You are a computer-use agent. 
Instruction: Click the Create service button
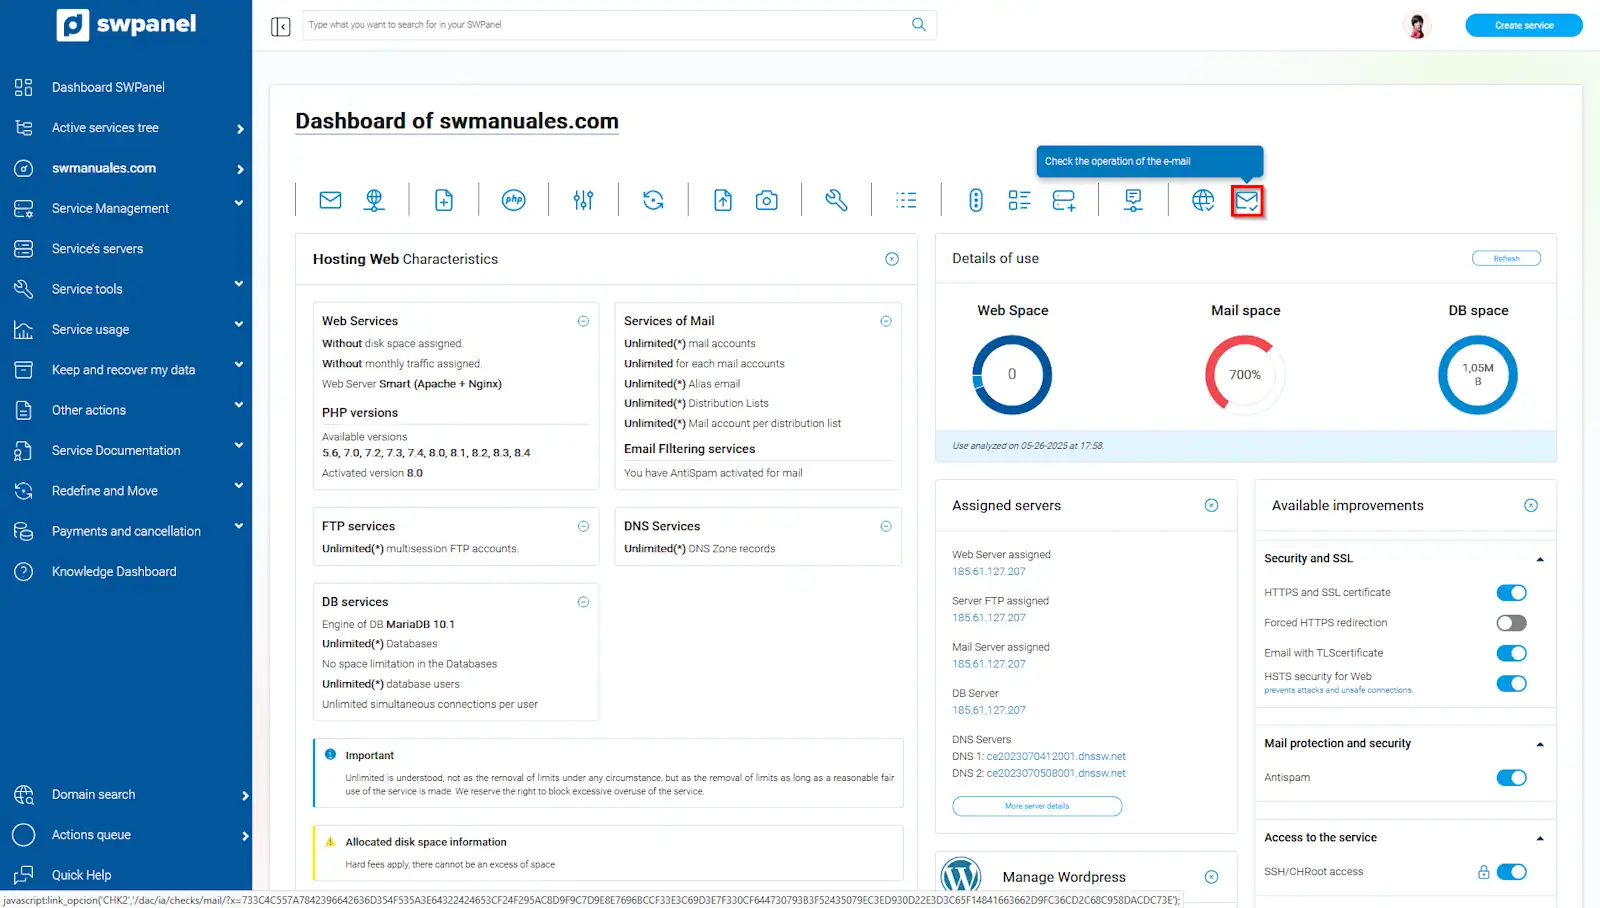(x=1523, y=25)
